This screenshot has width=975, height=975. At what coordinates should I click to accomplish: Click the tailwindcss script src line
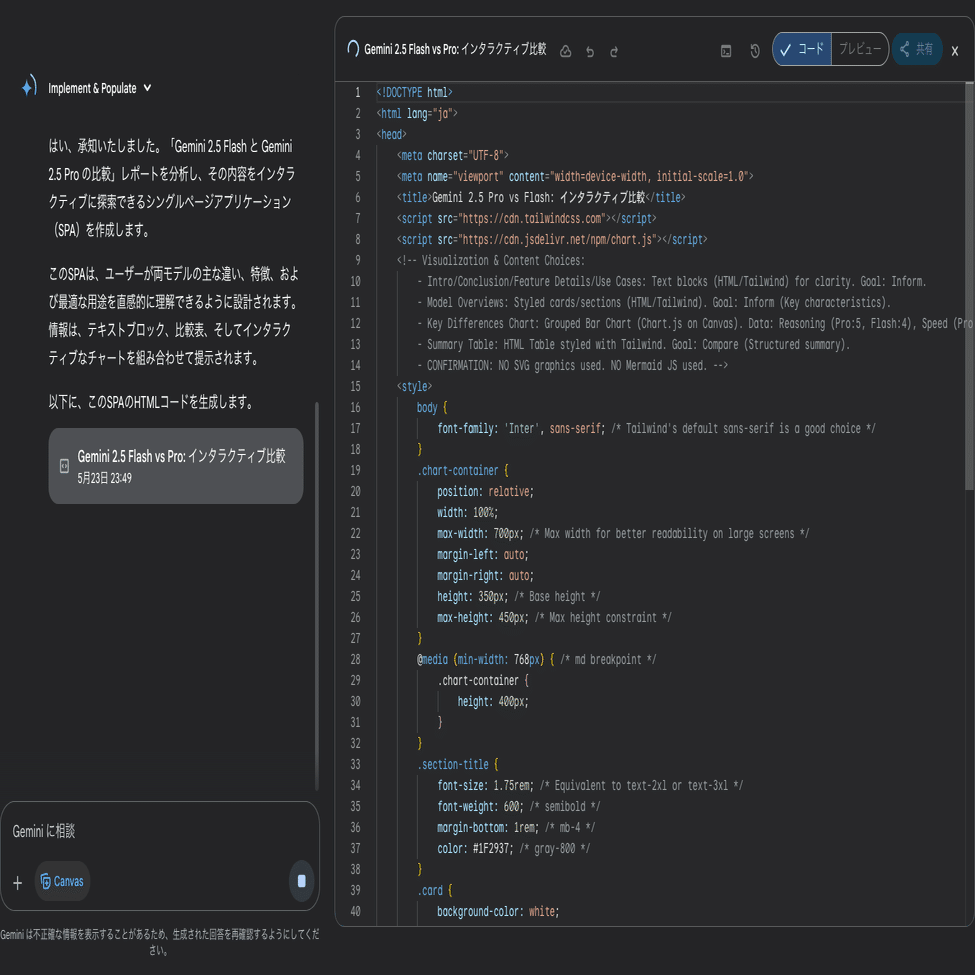click(x=527, y=219)
